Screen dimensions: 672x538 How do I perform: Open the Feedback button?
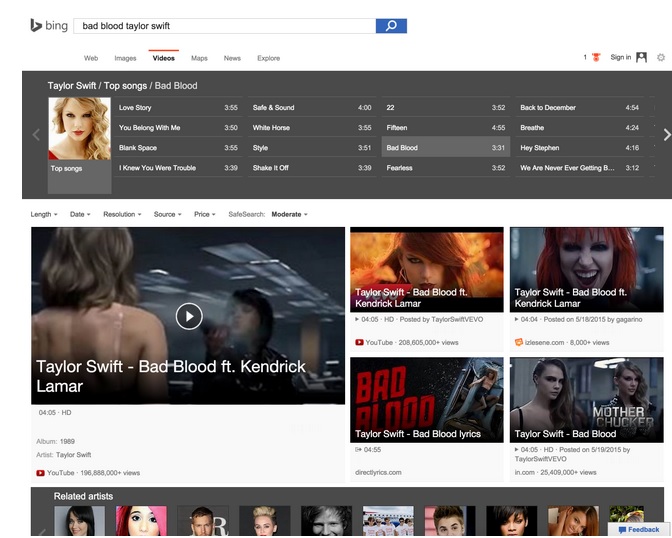(638, 530)
